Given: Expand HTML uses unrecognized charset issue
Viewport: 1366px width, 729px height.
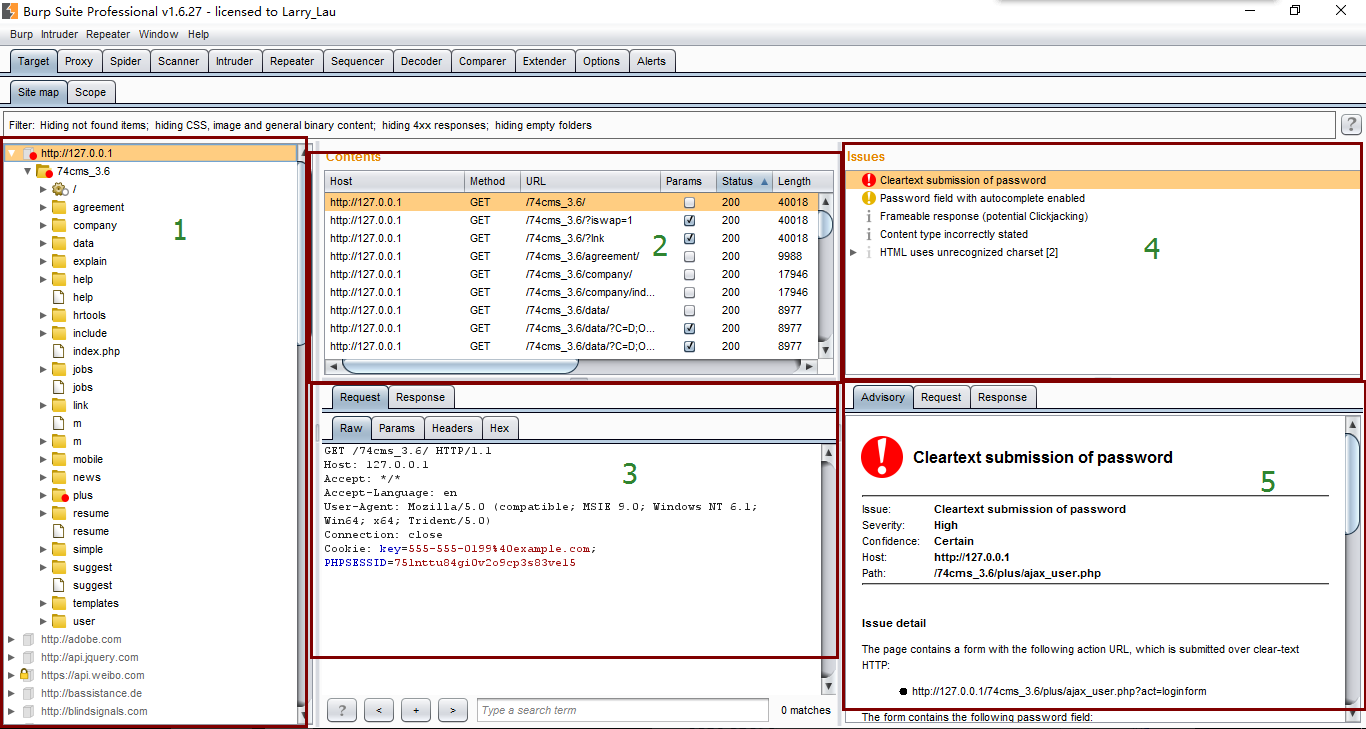Looking at the screenshot, I should click(x=853, y=252).
